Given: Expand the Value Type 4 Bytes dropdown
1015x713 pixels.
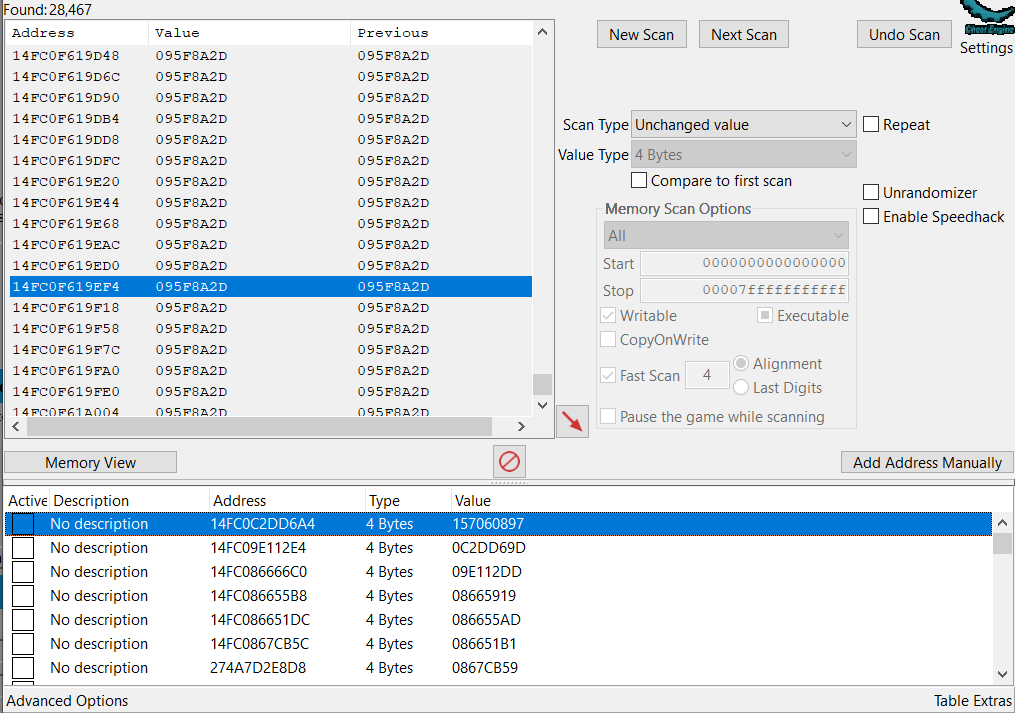Looking at the screenshot, I should [744, 155].
